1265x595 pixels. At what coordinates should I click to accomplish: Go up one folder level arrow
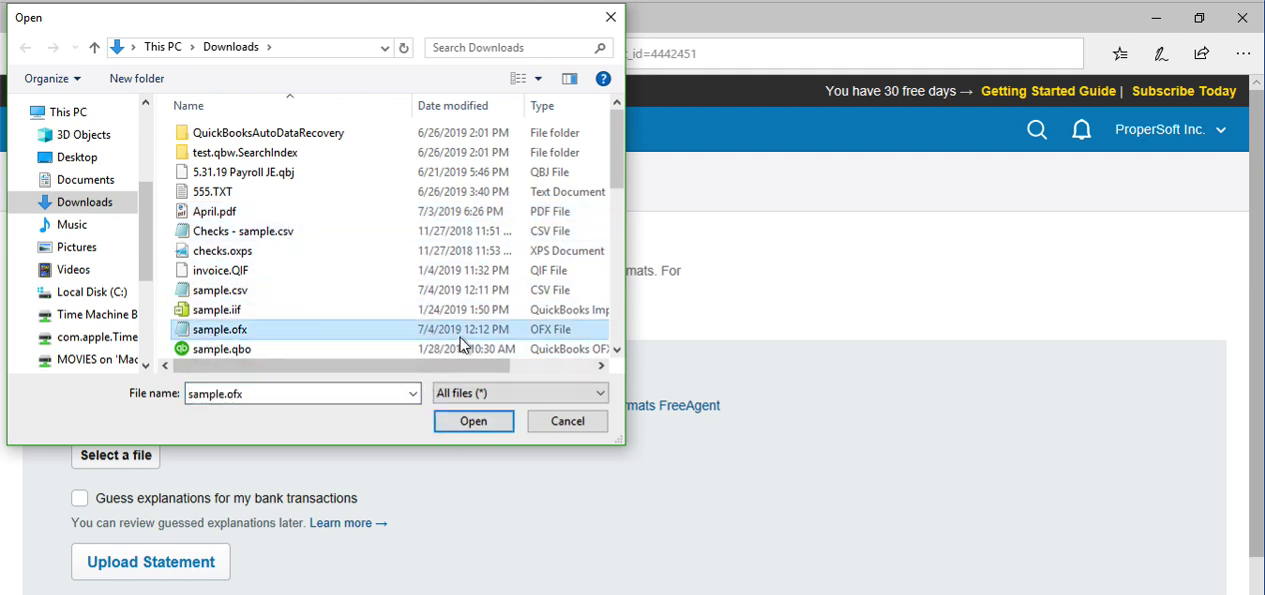tap(94, 48)
